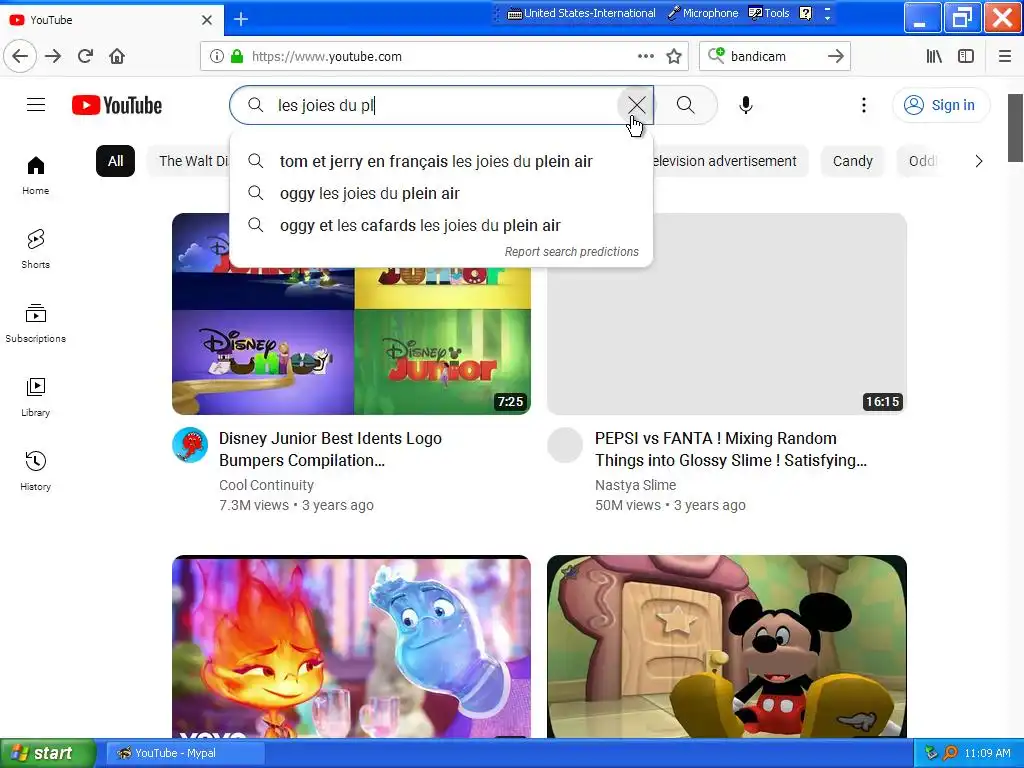Open YouTube settings three-dot menu
This screenshot has height=768, width=1024.
point(863,105)
